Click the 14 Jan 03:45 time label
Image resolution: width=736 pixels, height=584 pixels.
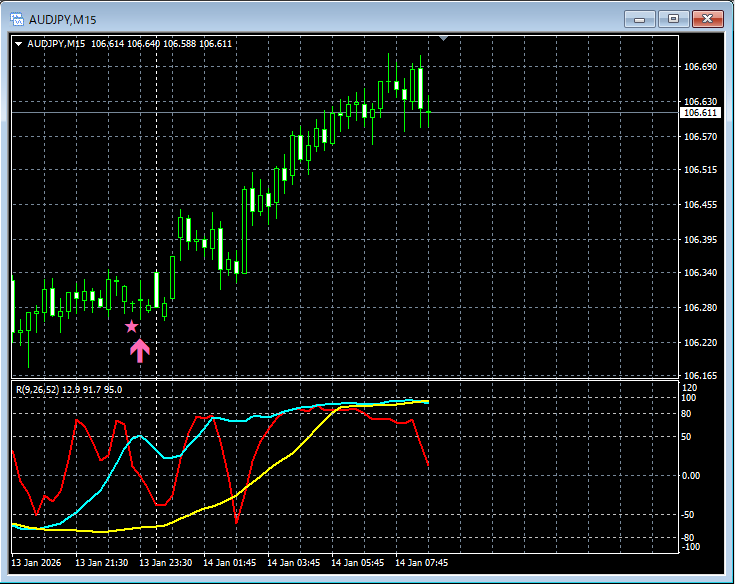pyautogui.click(x=293, y=562)
